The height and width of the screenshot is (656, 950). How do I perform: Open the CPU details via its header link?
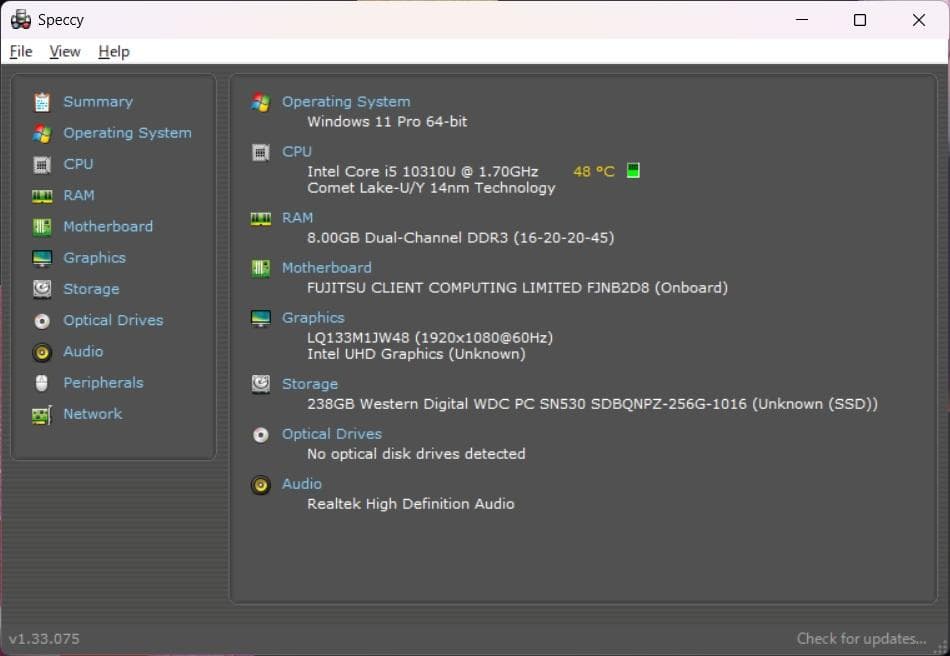coord(296,151)
